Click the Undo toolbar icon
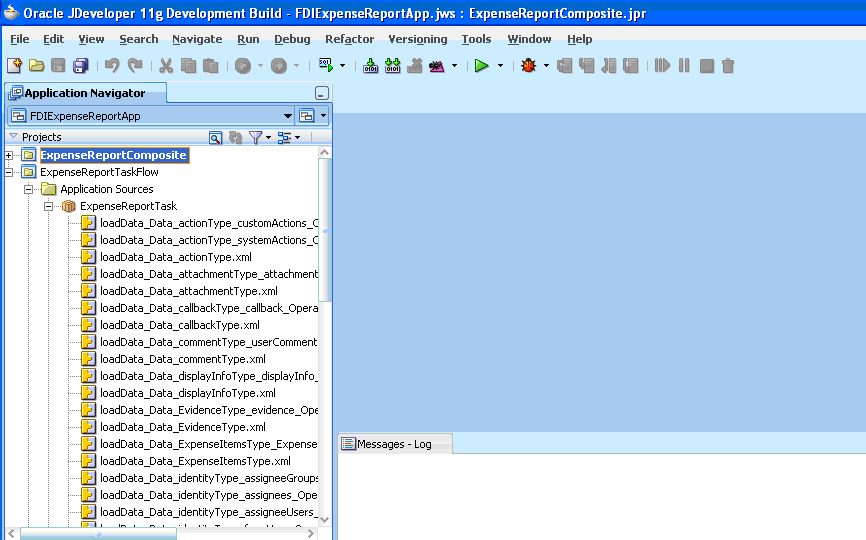 (x=112, y=66)
